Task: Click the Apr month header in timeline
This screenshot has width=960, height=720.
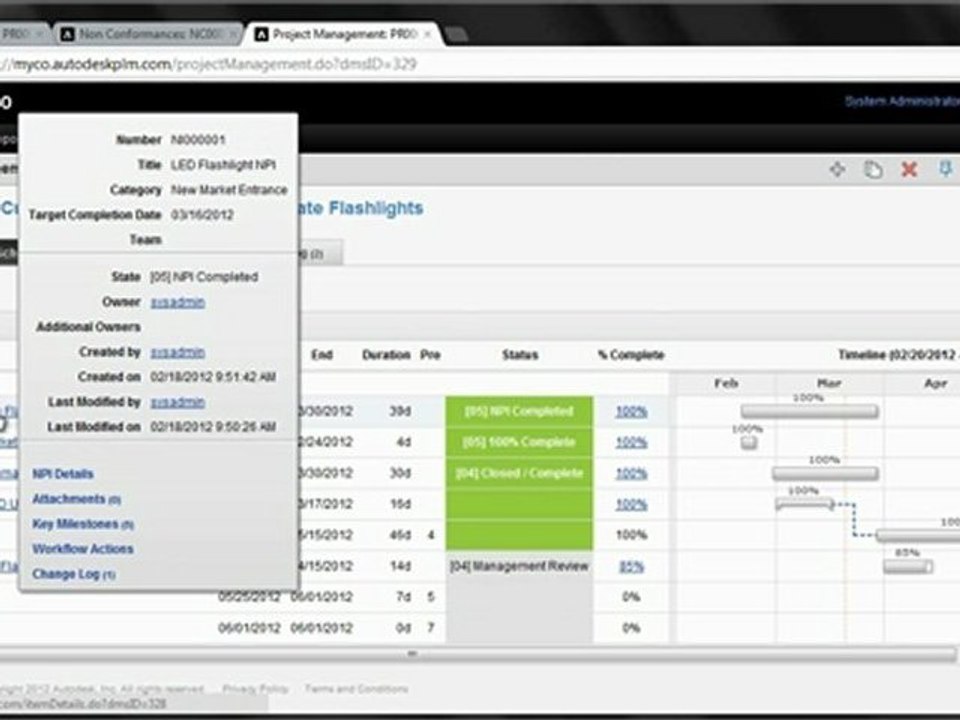Action: pyautogui.click(x=935, y=383)
